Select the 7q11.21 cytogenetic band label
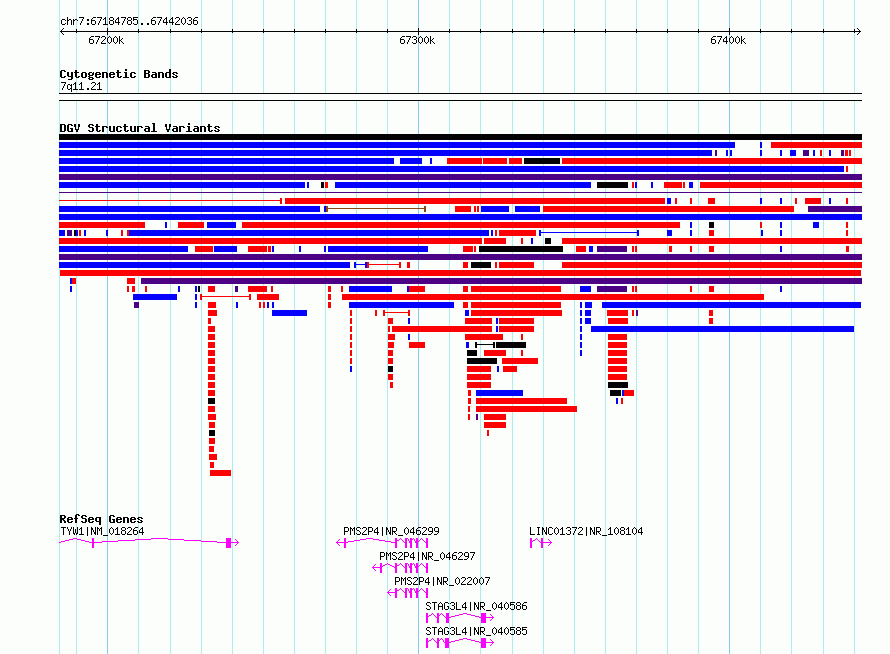 point(81,86)
